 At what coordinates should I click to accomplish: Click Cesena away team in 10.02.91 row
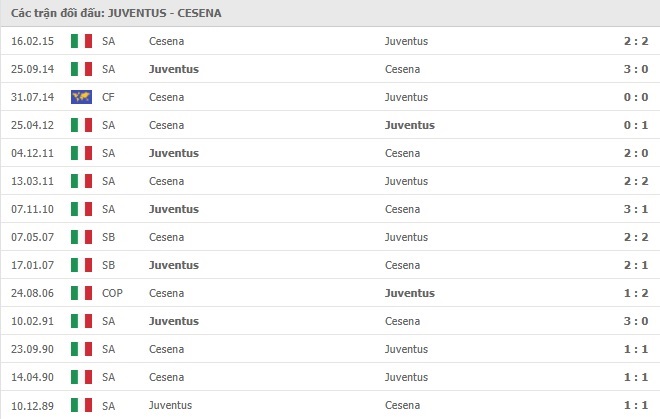(402, 321)
